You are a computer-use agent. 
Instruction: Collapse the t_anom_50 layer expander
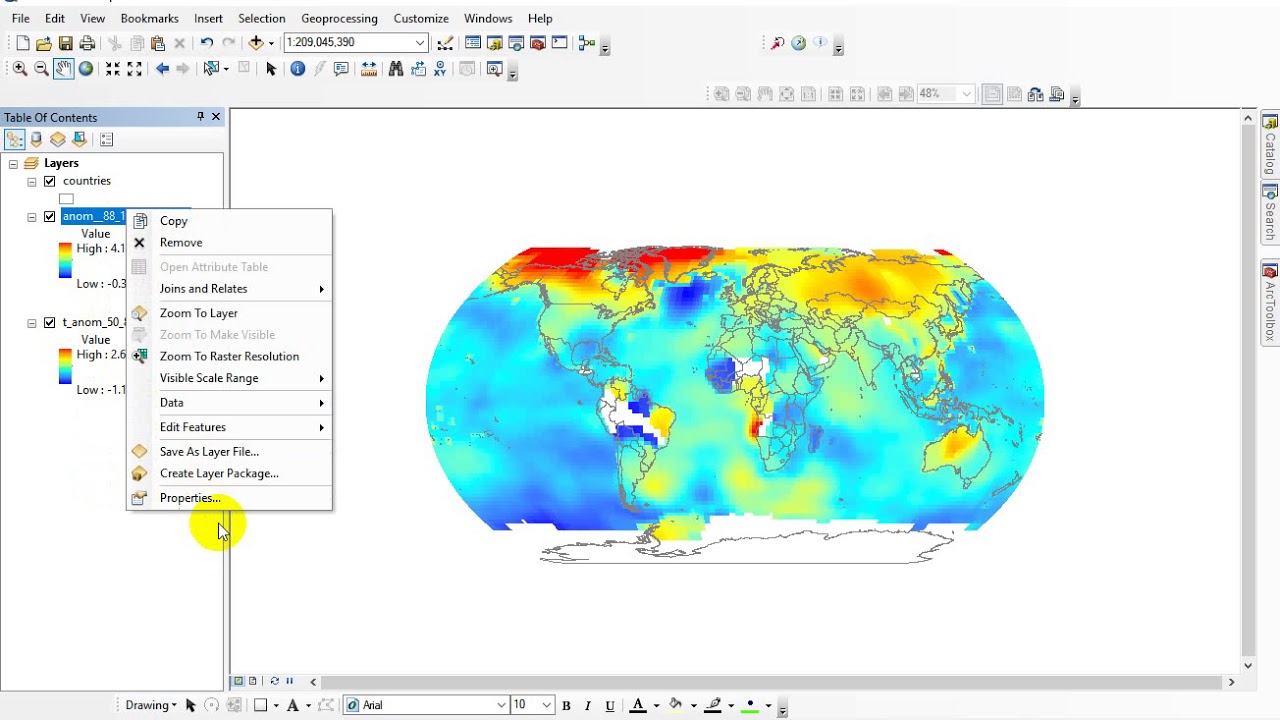pos(32,322)
